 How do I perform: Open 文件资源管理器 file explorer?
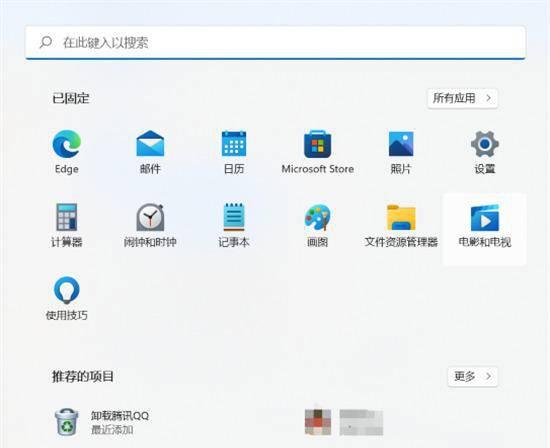point(401,225)
